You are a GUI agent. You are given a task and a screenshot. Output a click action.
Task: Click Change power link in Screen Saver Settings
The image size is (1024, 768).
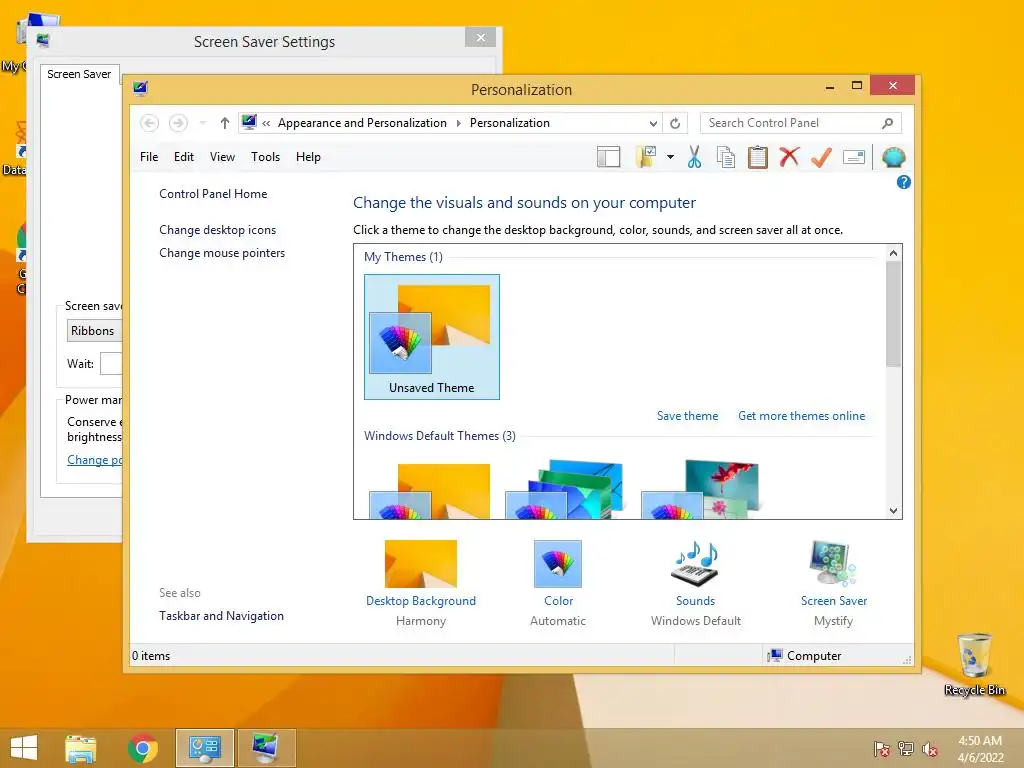point(95,460)
